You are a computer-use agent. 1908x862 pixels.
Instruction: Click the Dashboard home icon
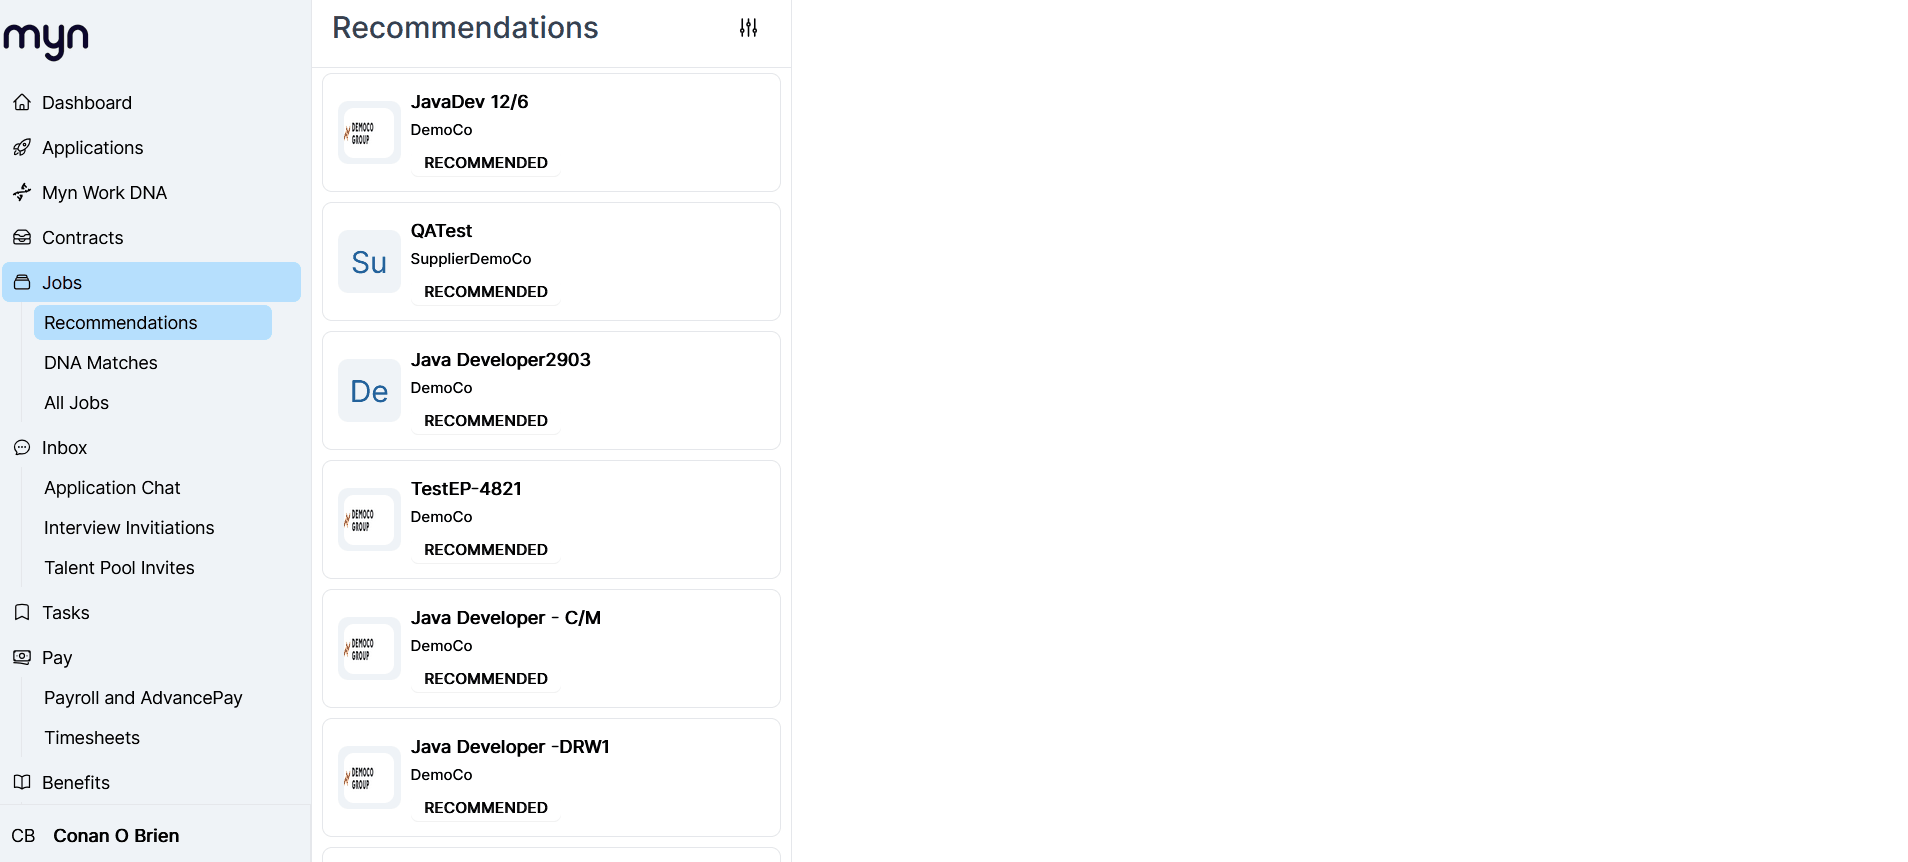(22, 103)
